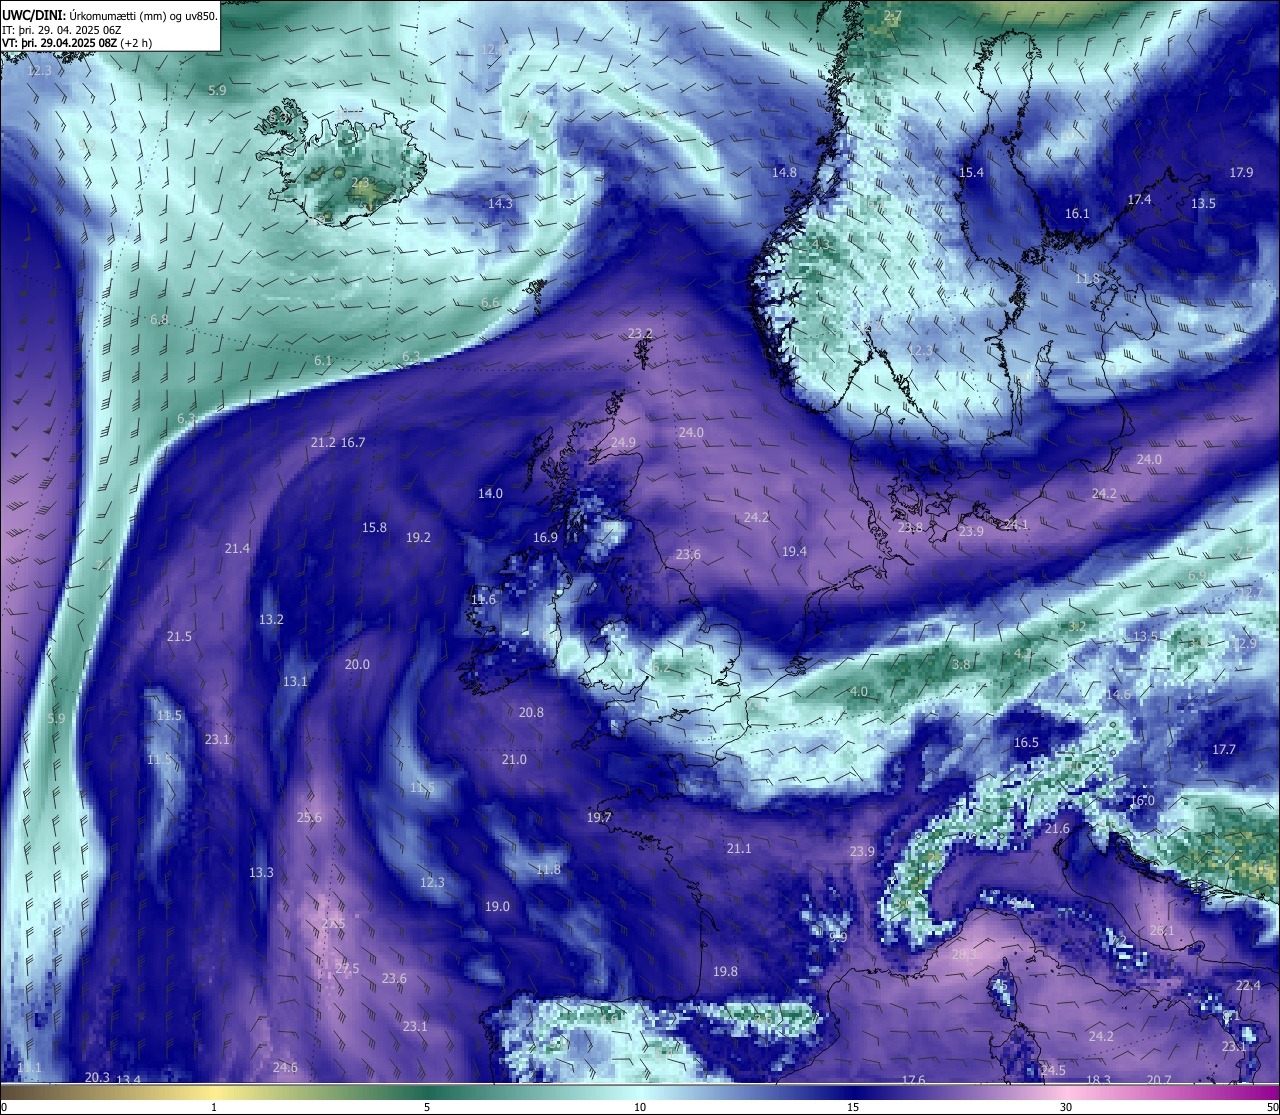Click the '21.0' map value
This screenshot has width=1280, height=1115.
coord(514,759)
